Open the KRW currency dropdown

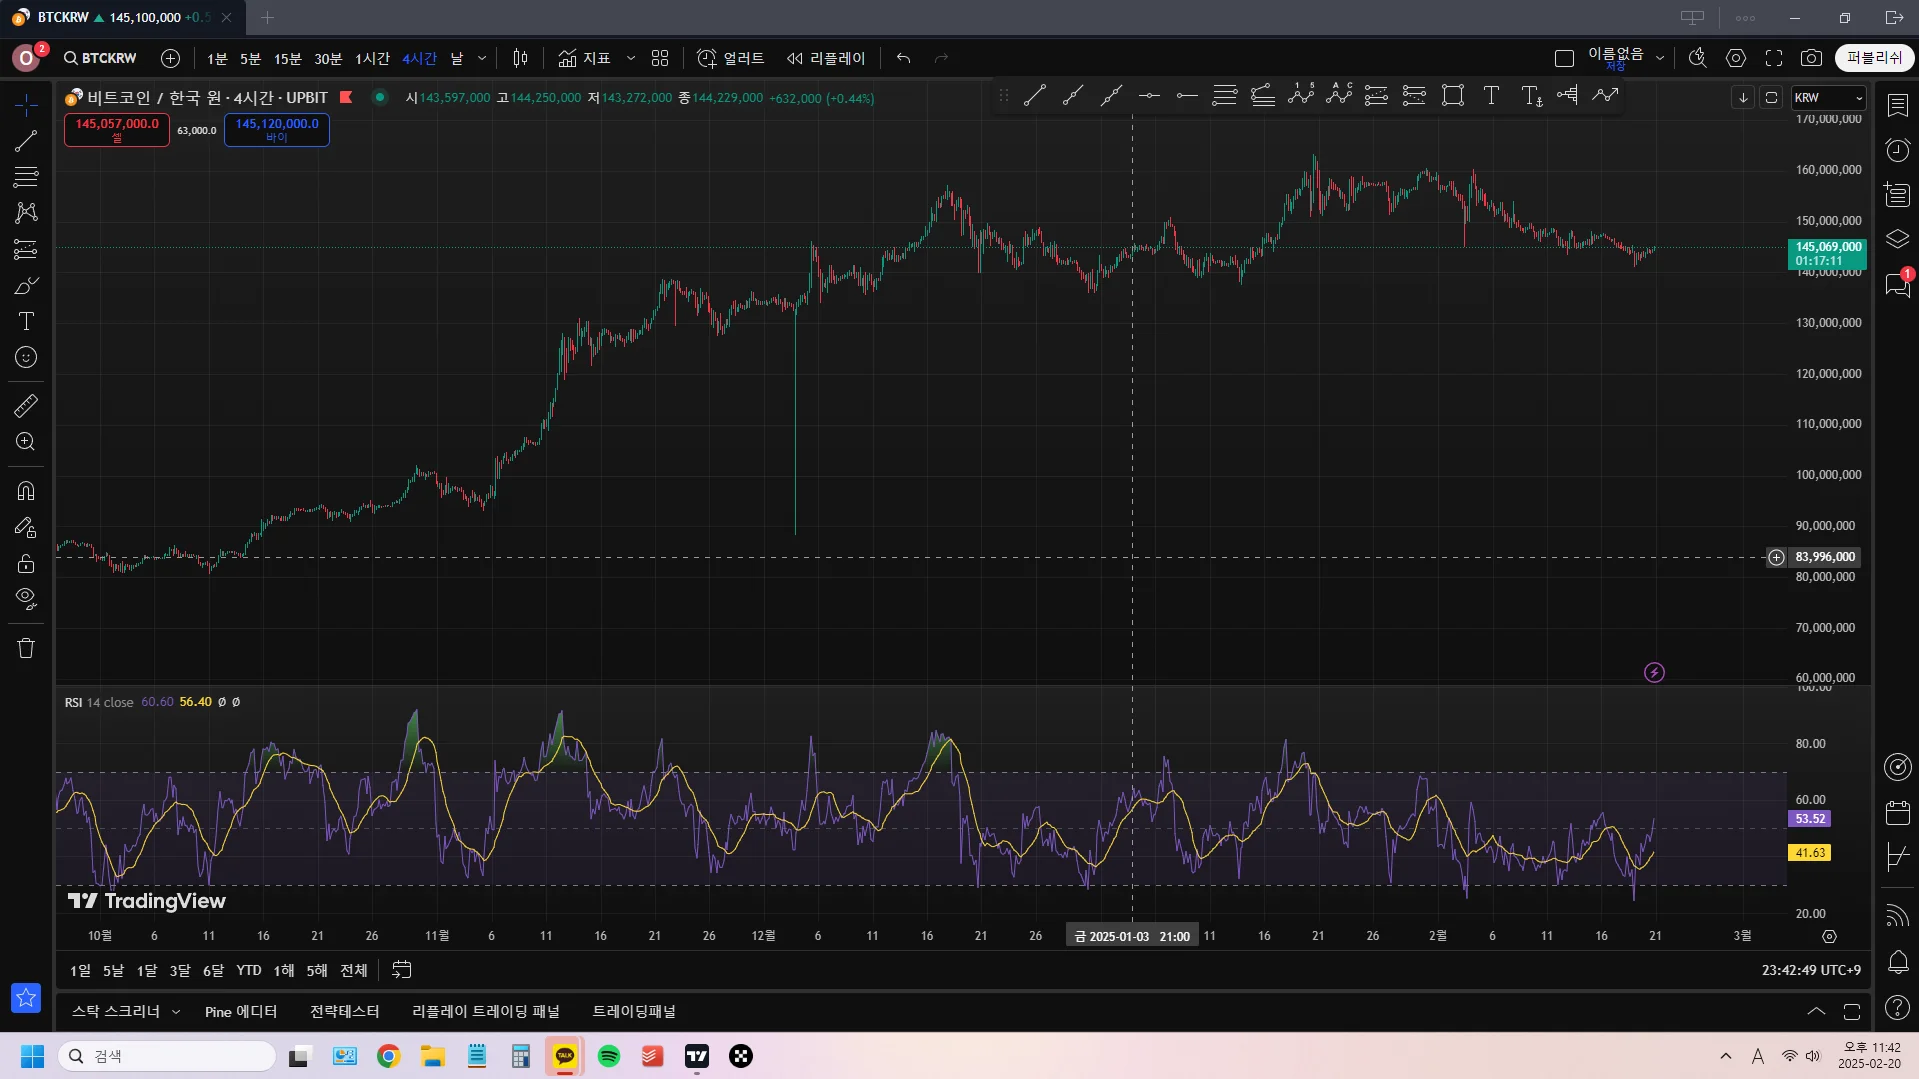1828,97
